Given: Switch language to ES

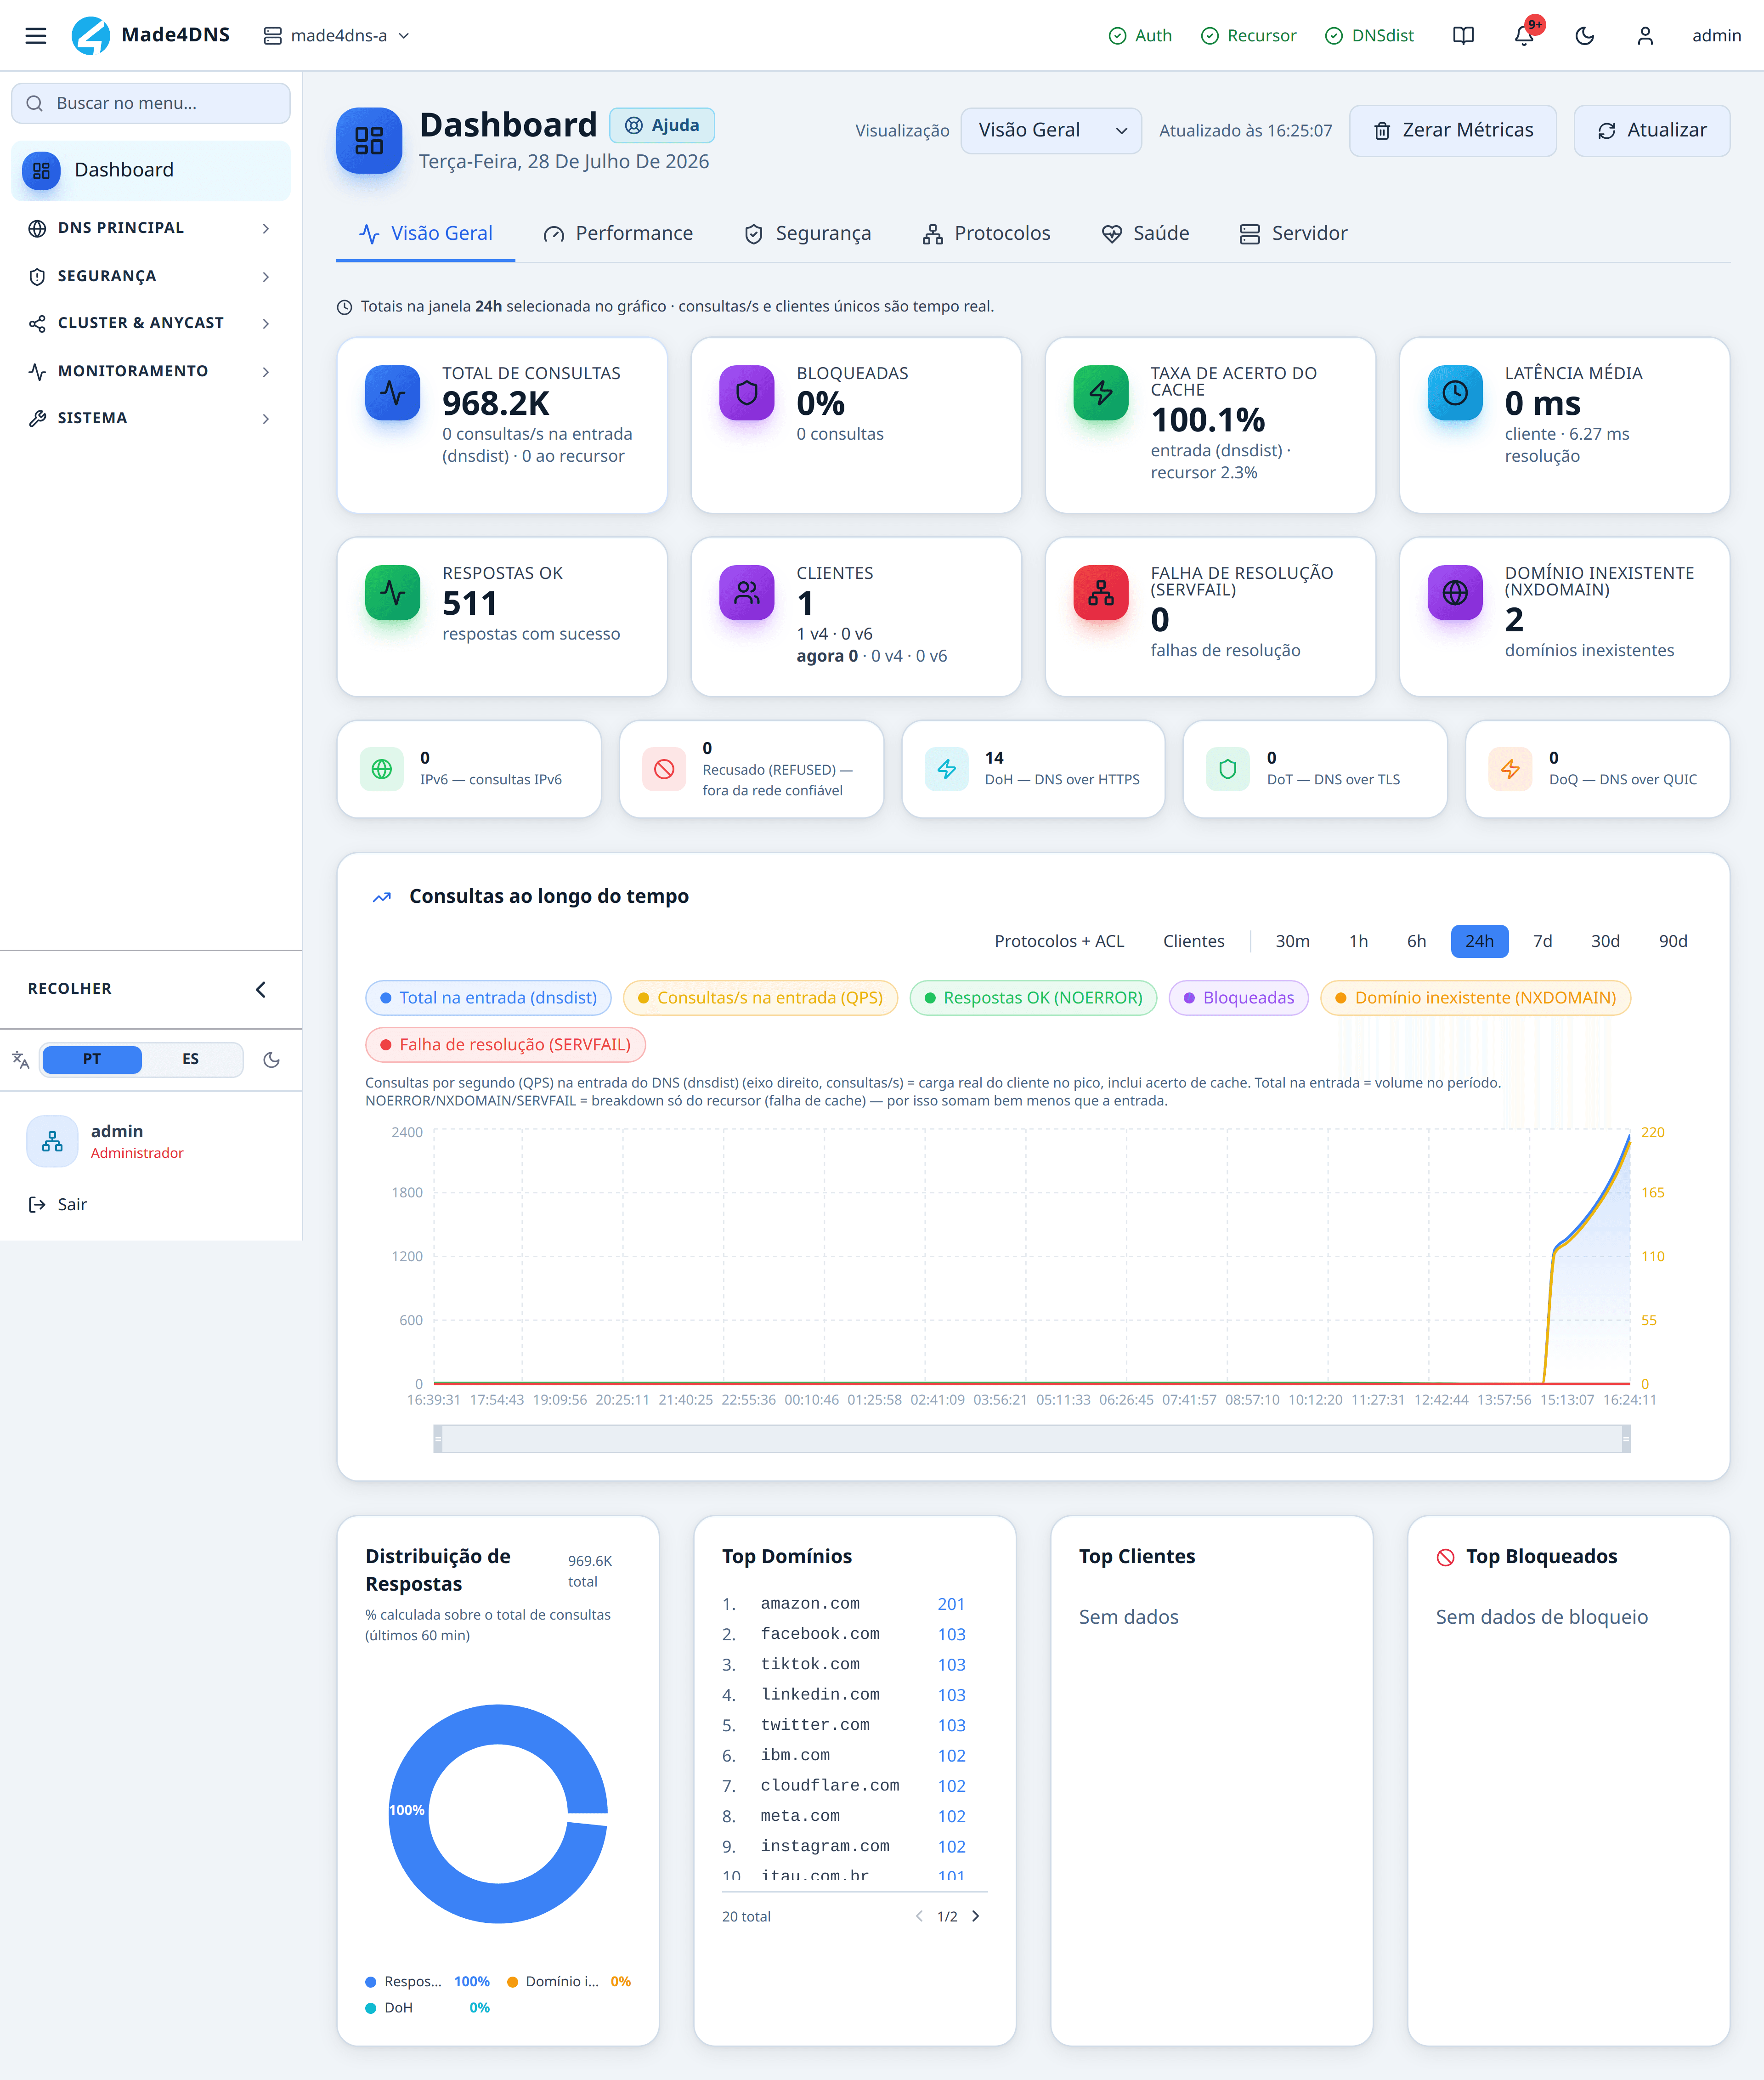Looking at the screenshot, I should [190, 1059].
